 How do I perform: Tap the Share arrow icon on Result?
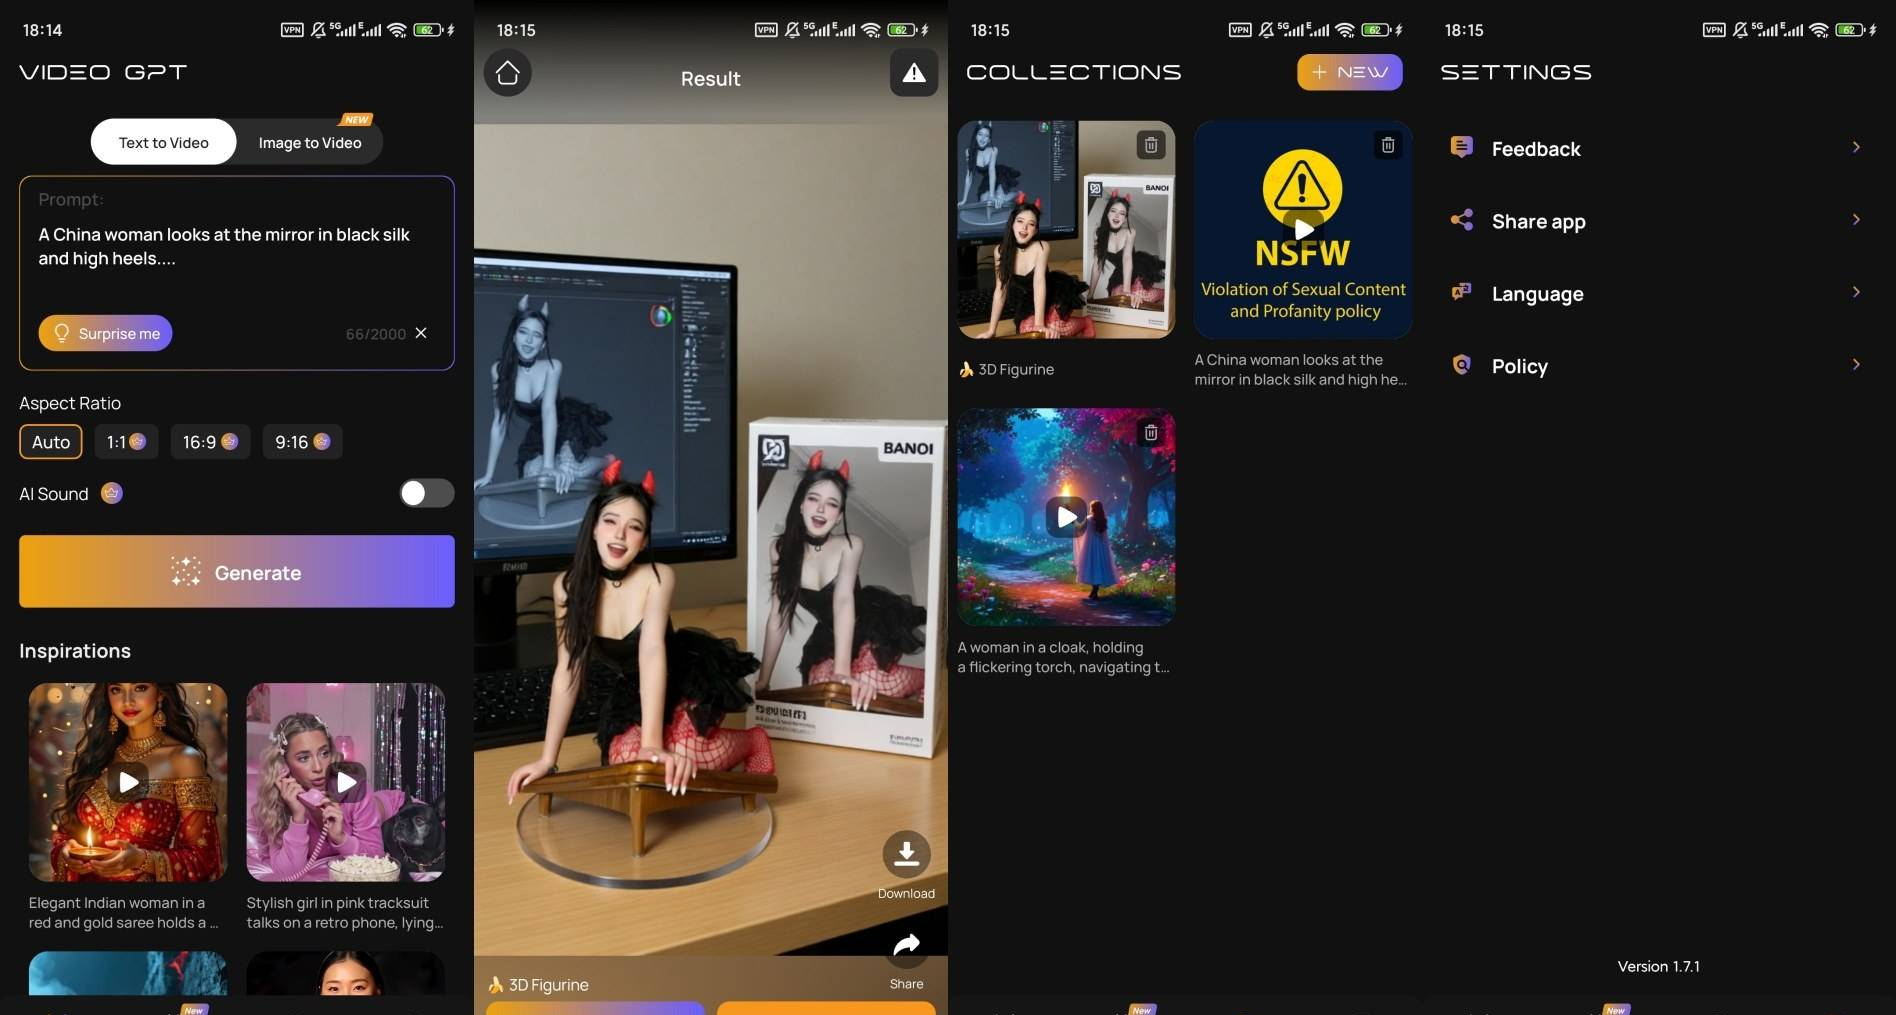(x=906, y=946)
